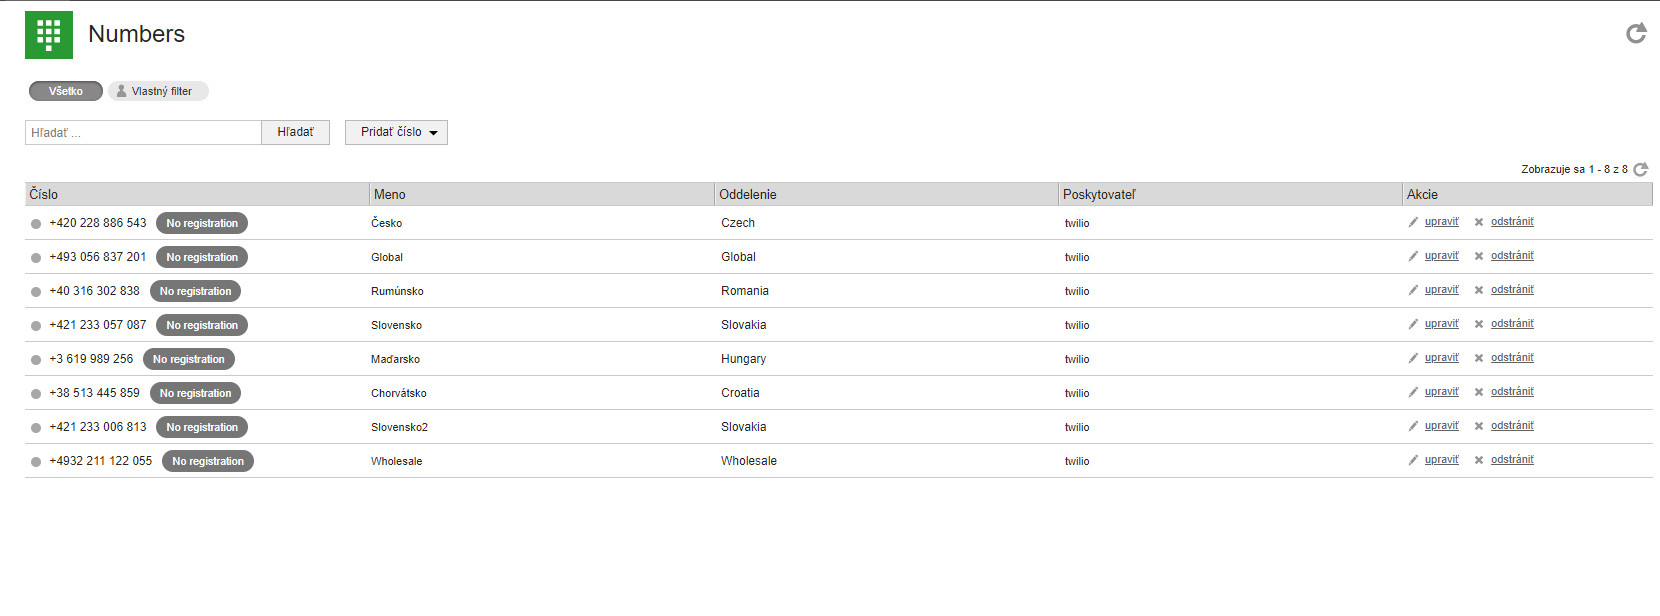This screenshot has width=1660, height=616.
Task: Open the Pridať číslo dropdown
Action: click(x=396, y=132)
